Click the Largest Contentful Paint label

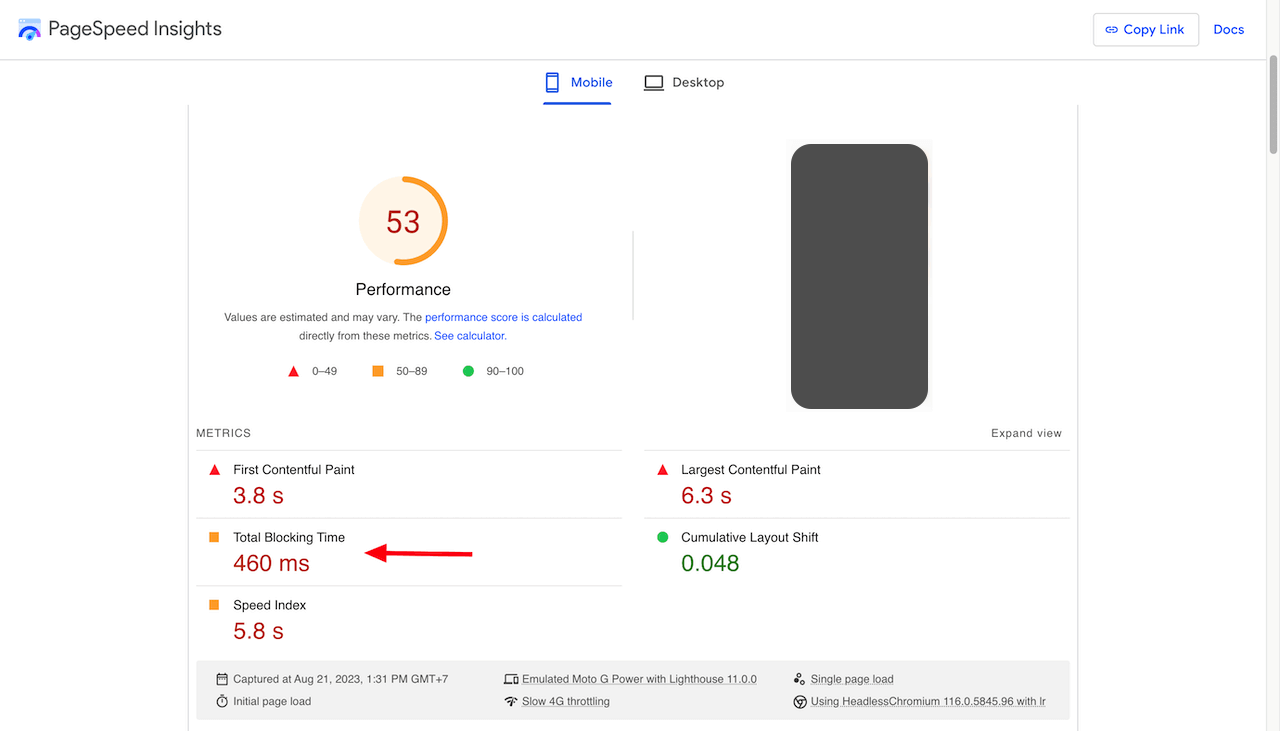pos(751,469)
